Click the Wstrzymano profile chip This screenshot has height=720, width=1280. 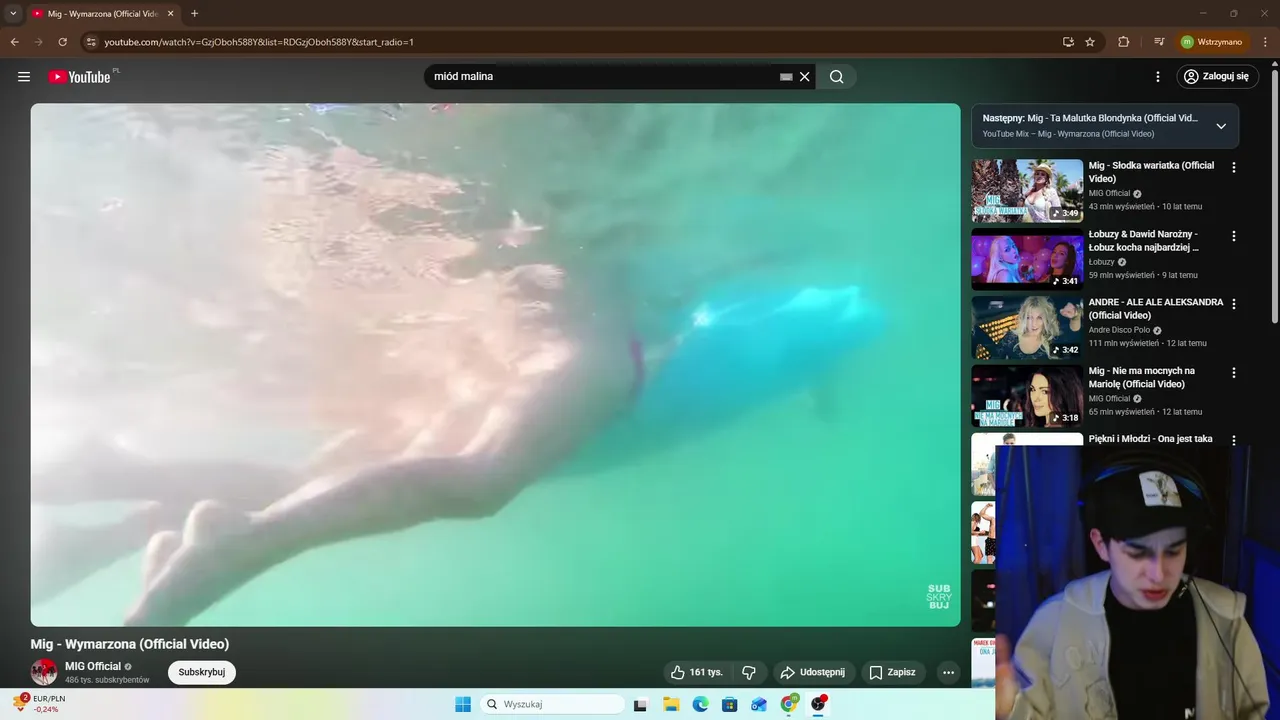pyautogui.click(x=1212, y=42)
